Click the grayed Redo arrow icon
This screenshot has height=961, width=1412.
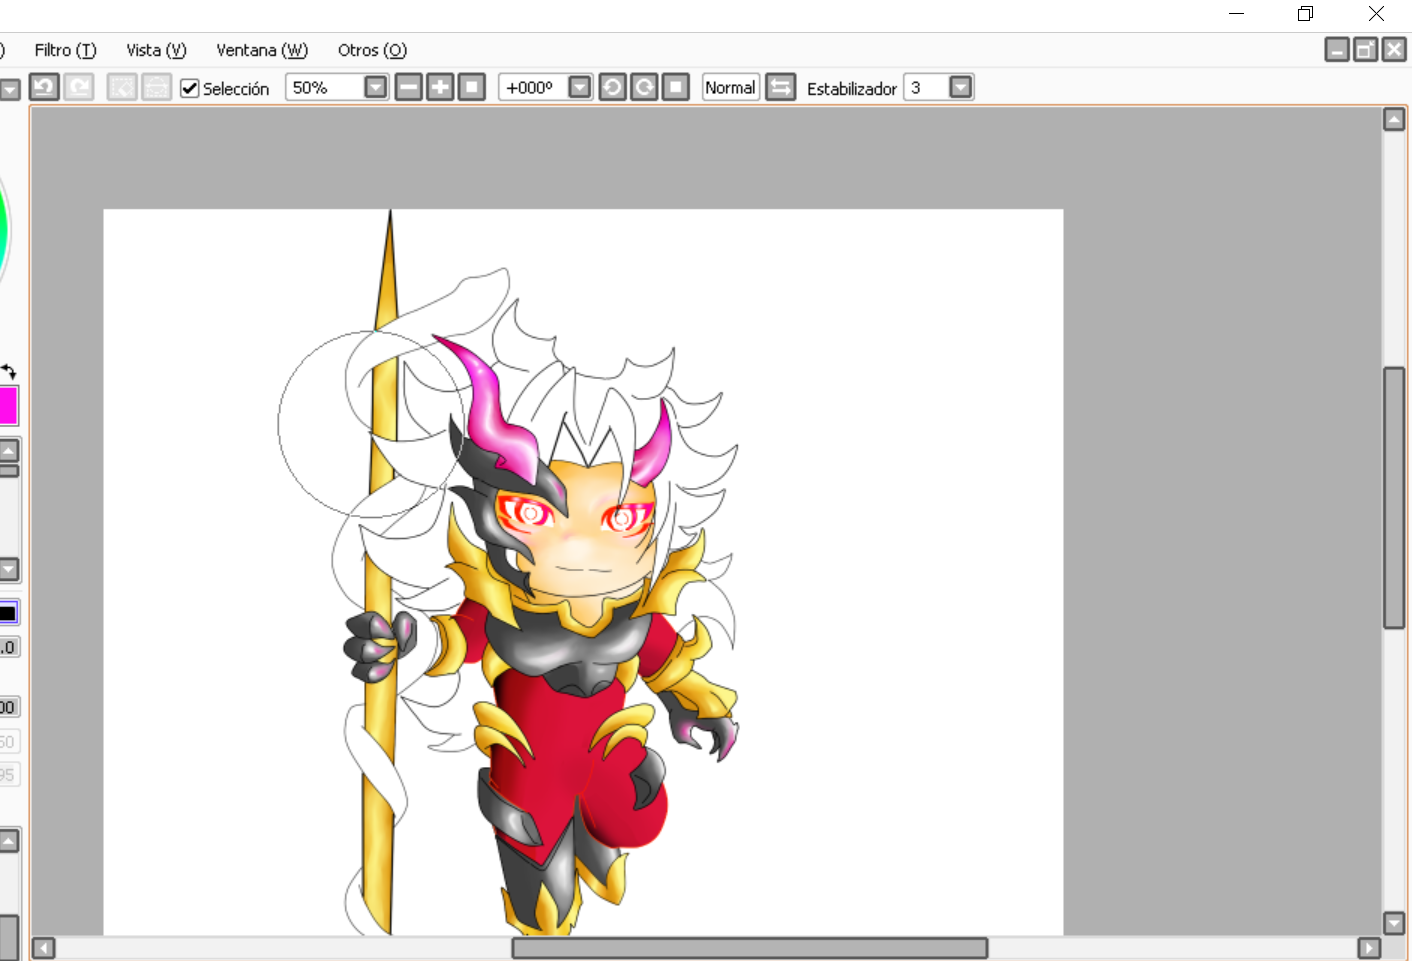pos(79,87)
